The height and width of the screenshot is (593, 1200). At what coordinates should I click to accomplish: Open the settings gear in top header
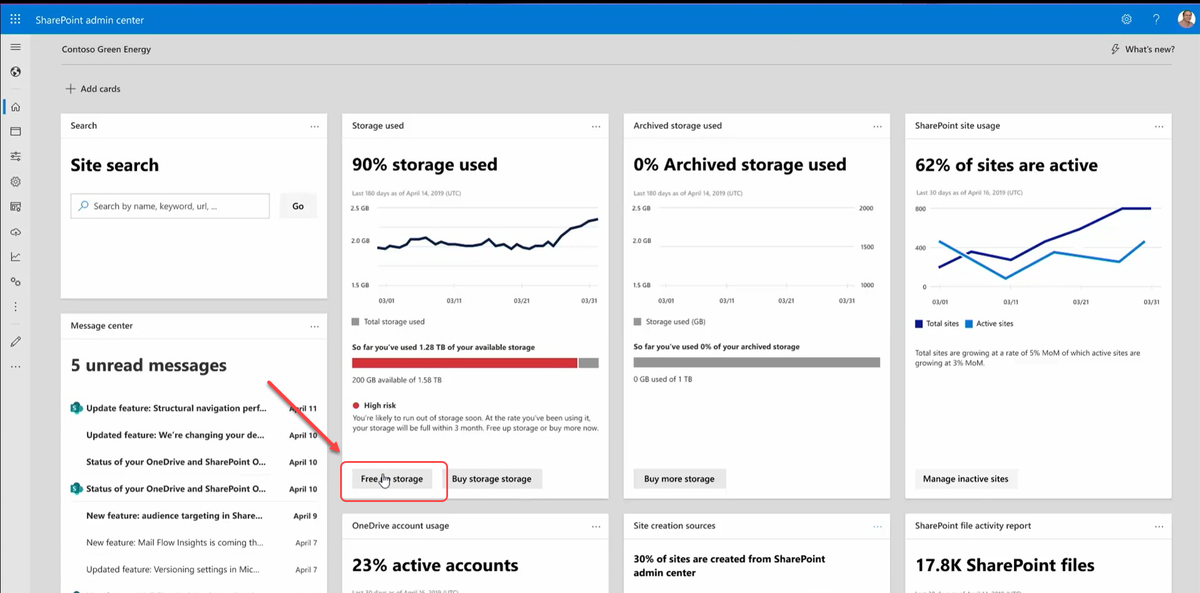click(1126, 19)
